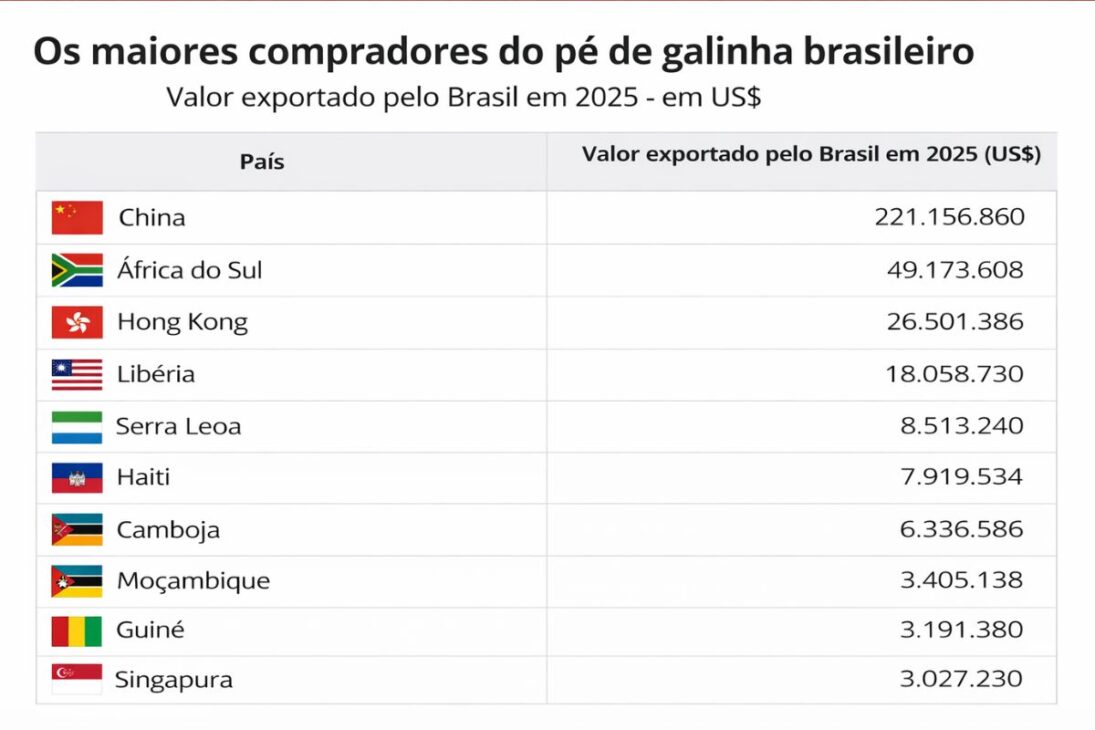Click the Singapura flag icon
Image resolution: width=1095 pixels, height=730 pixels.
click(x=77, y=680)
